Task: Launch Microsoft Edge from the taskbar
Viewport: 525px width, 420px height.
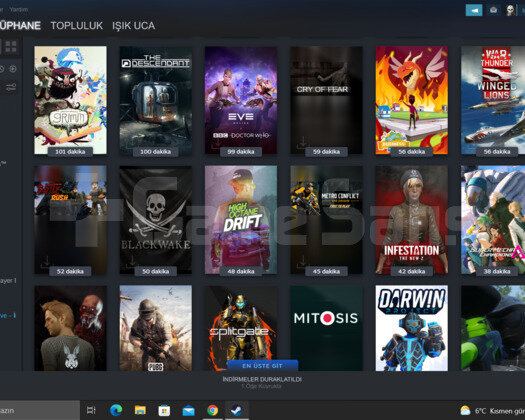Action: [x=116, y=410]
